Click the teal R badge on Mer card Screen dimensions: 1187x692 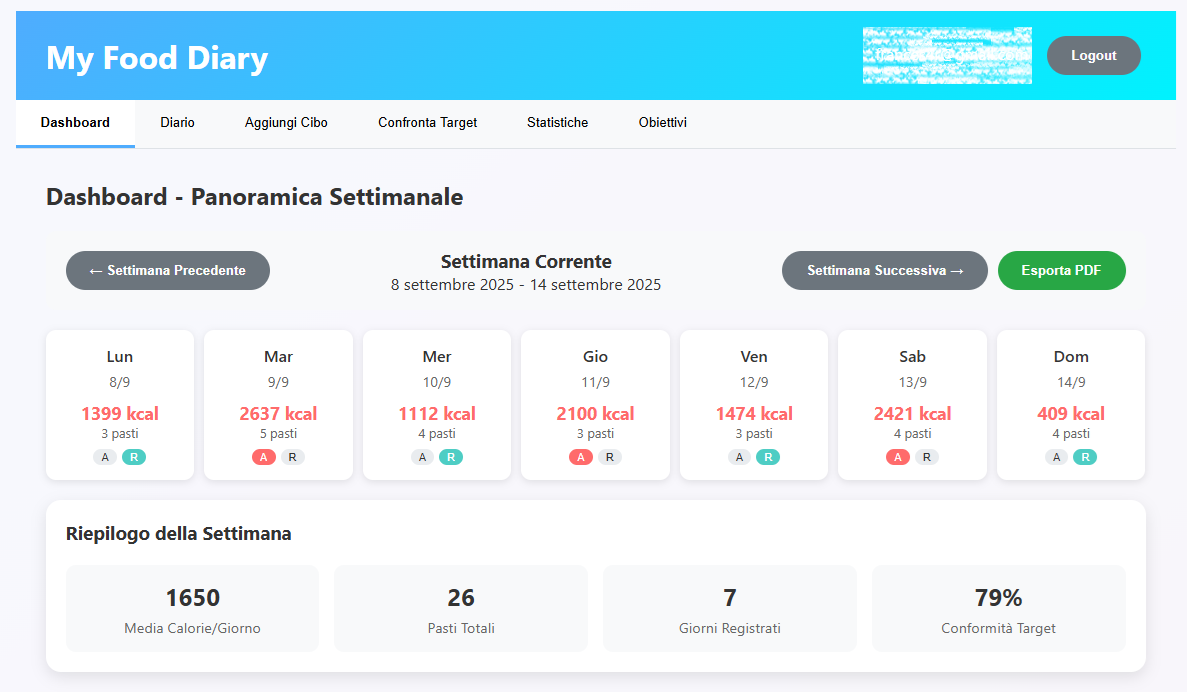[x=451, y=457]
